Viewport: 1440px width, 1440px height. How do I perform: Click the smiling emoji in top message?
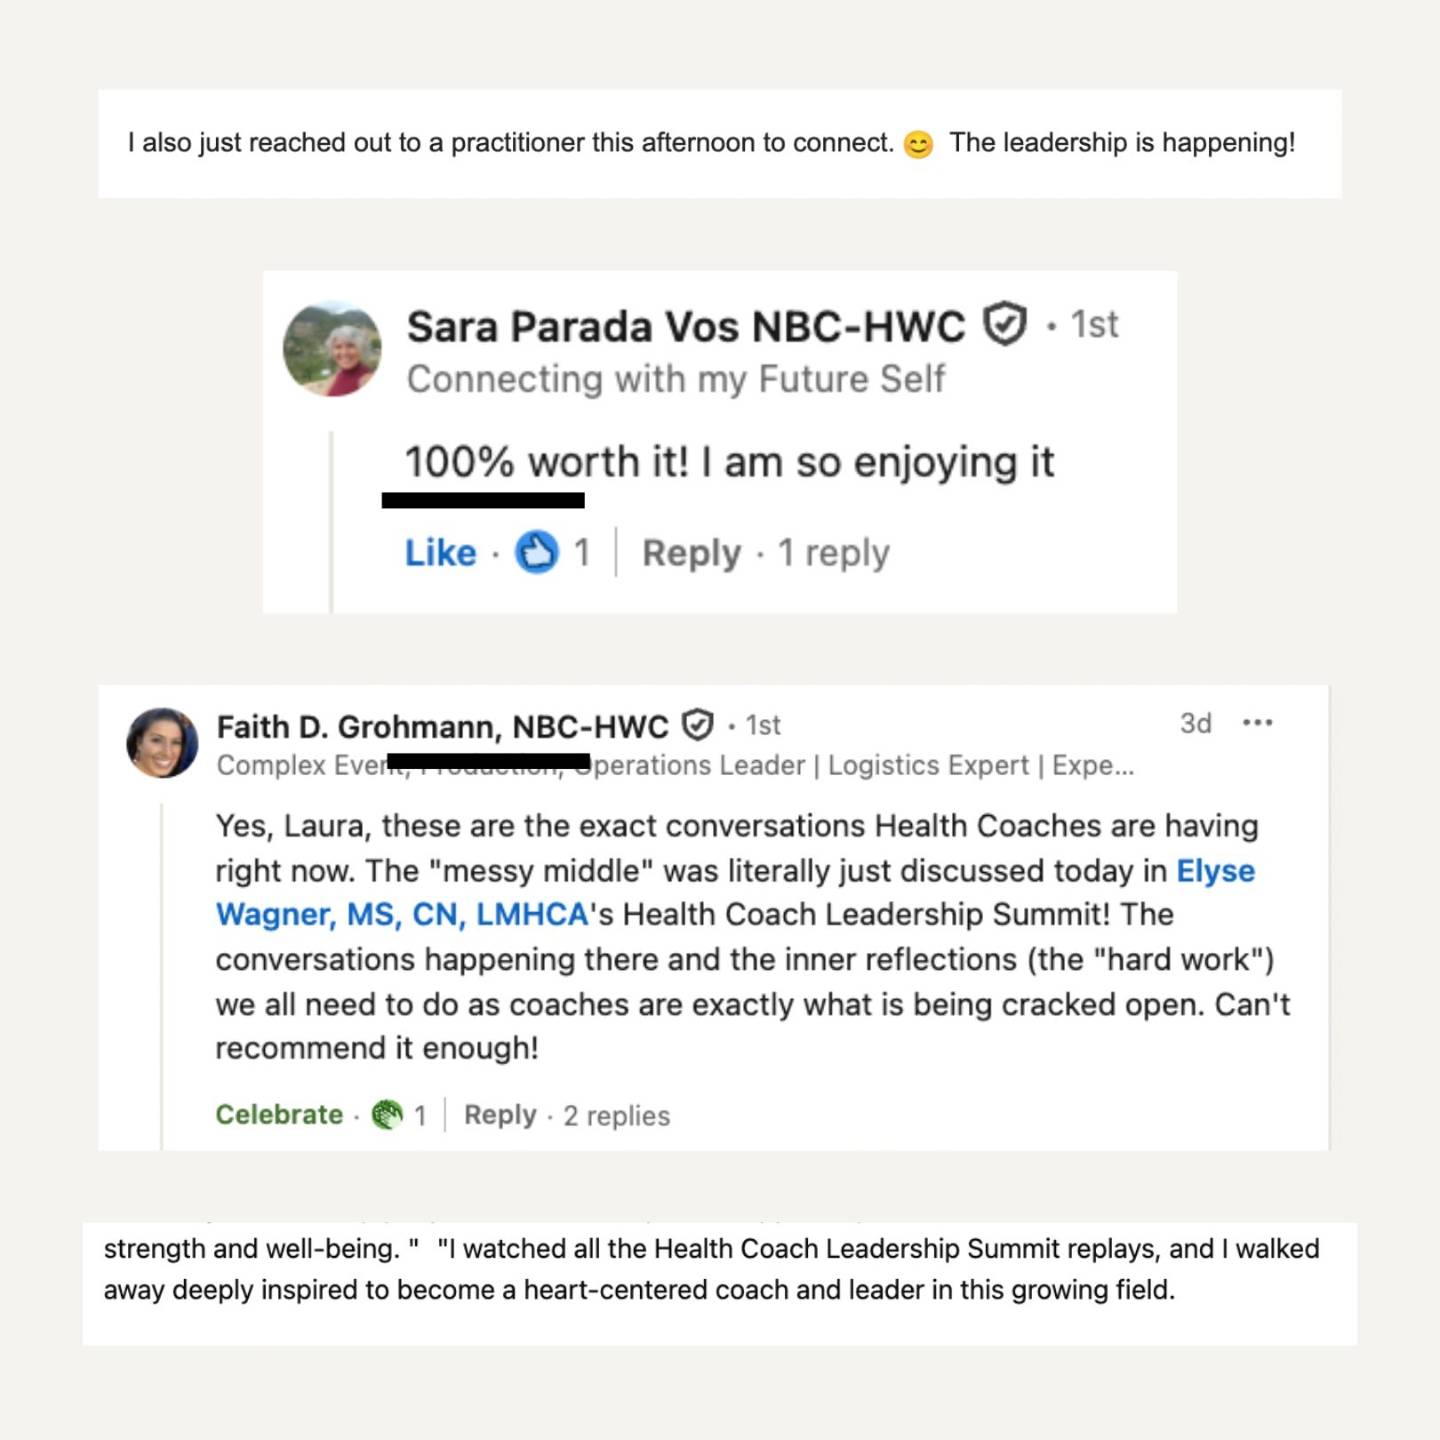pos(918,145)
